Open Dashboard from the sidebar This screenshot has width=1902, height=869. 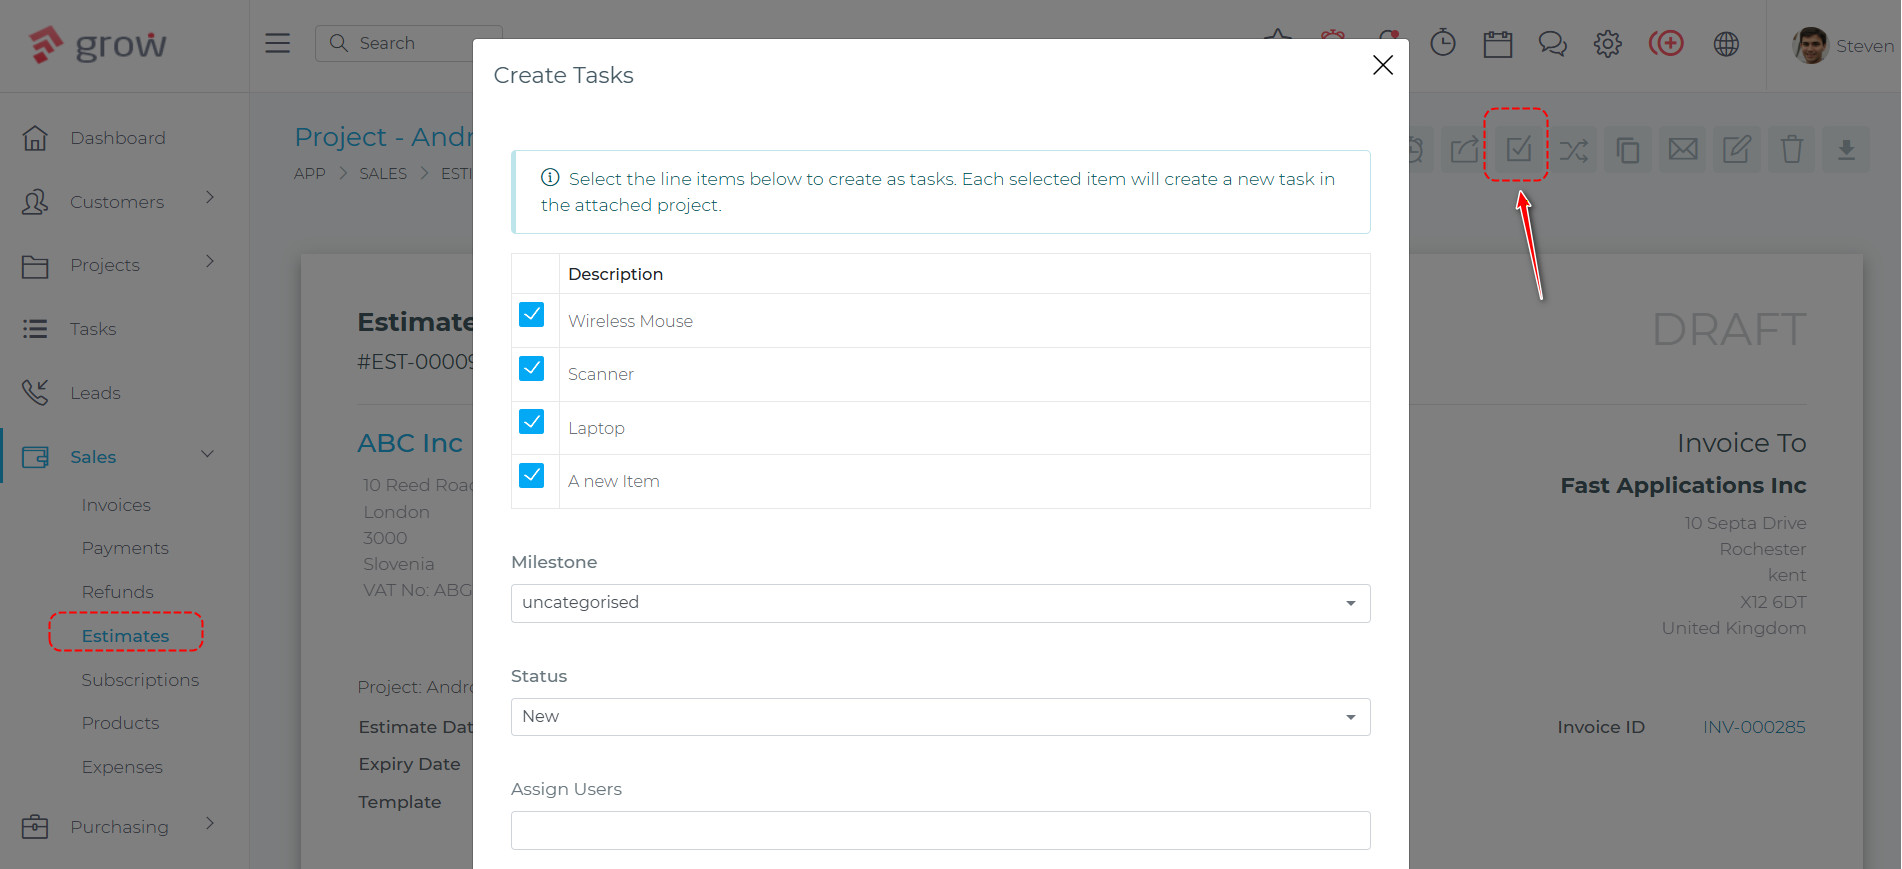click(x=118, y=138)
